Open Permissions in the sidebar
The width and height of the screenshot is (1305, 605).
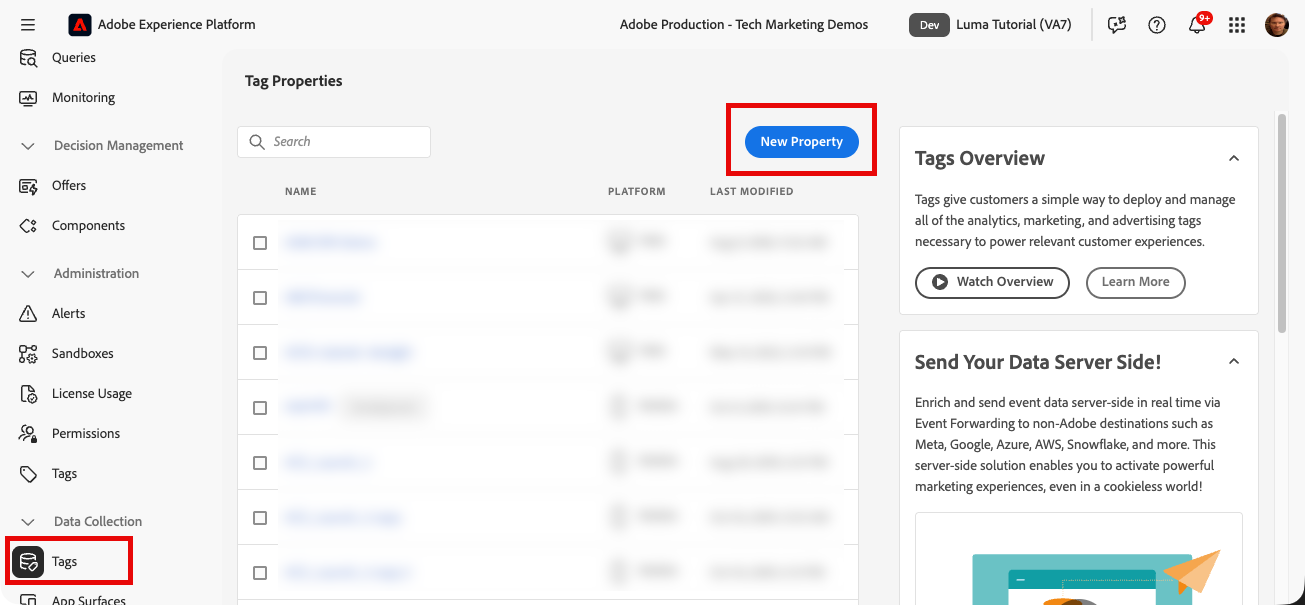coord(86,434)
